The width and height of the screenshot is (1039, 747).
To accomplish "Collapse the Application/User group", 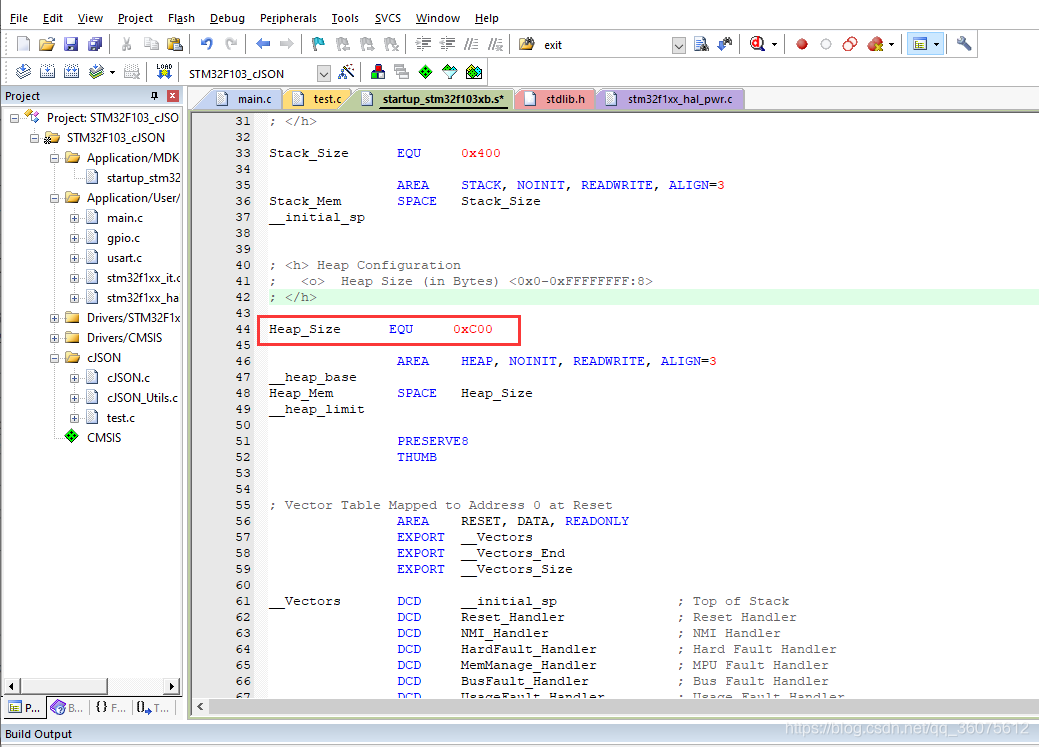I will coord(55,197).
